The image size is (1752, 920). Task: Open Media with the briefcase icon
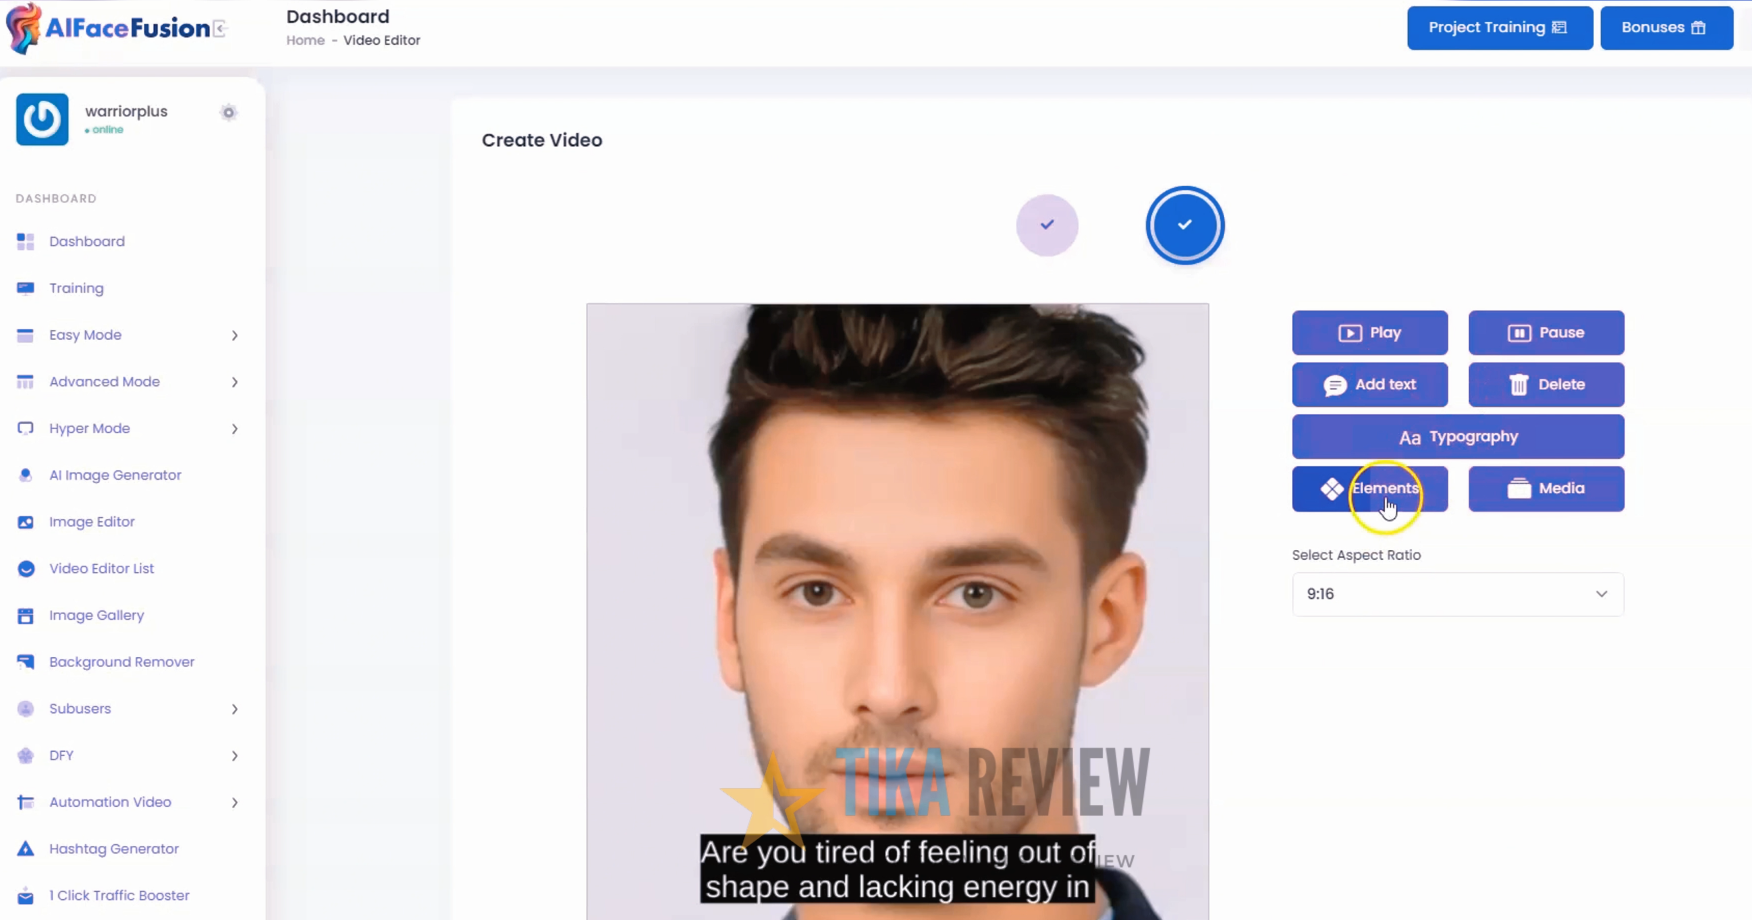point(1519,488)
